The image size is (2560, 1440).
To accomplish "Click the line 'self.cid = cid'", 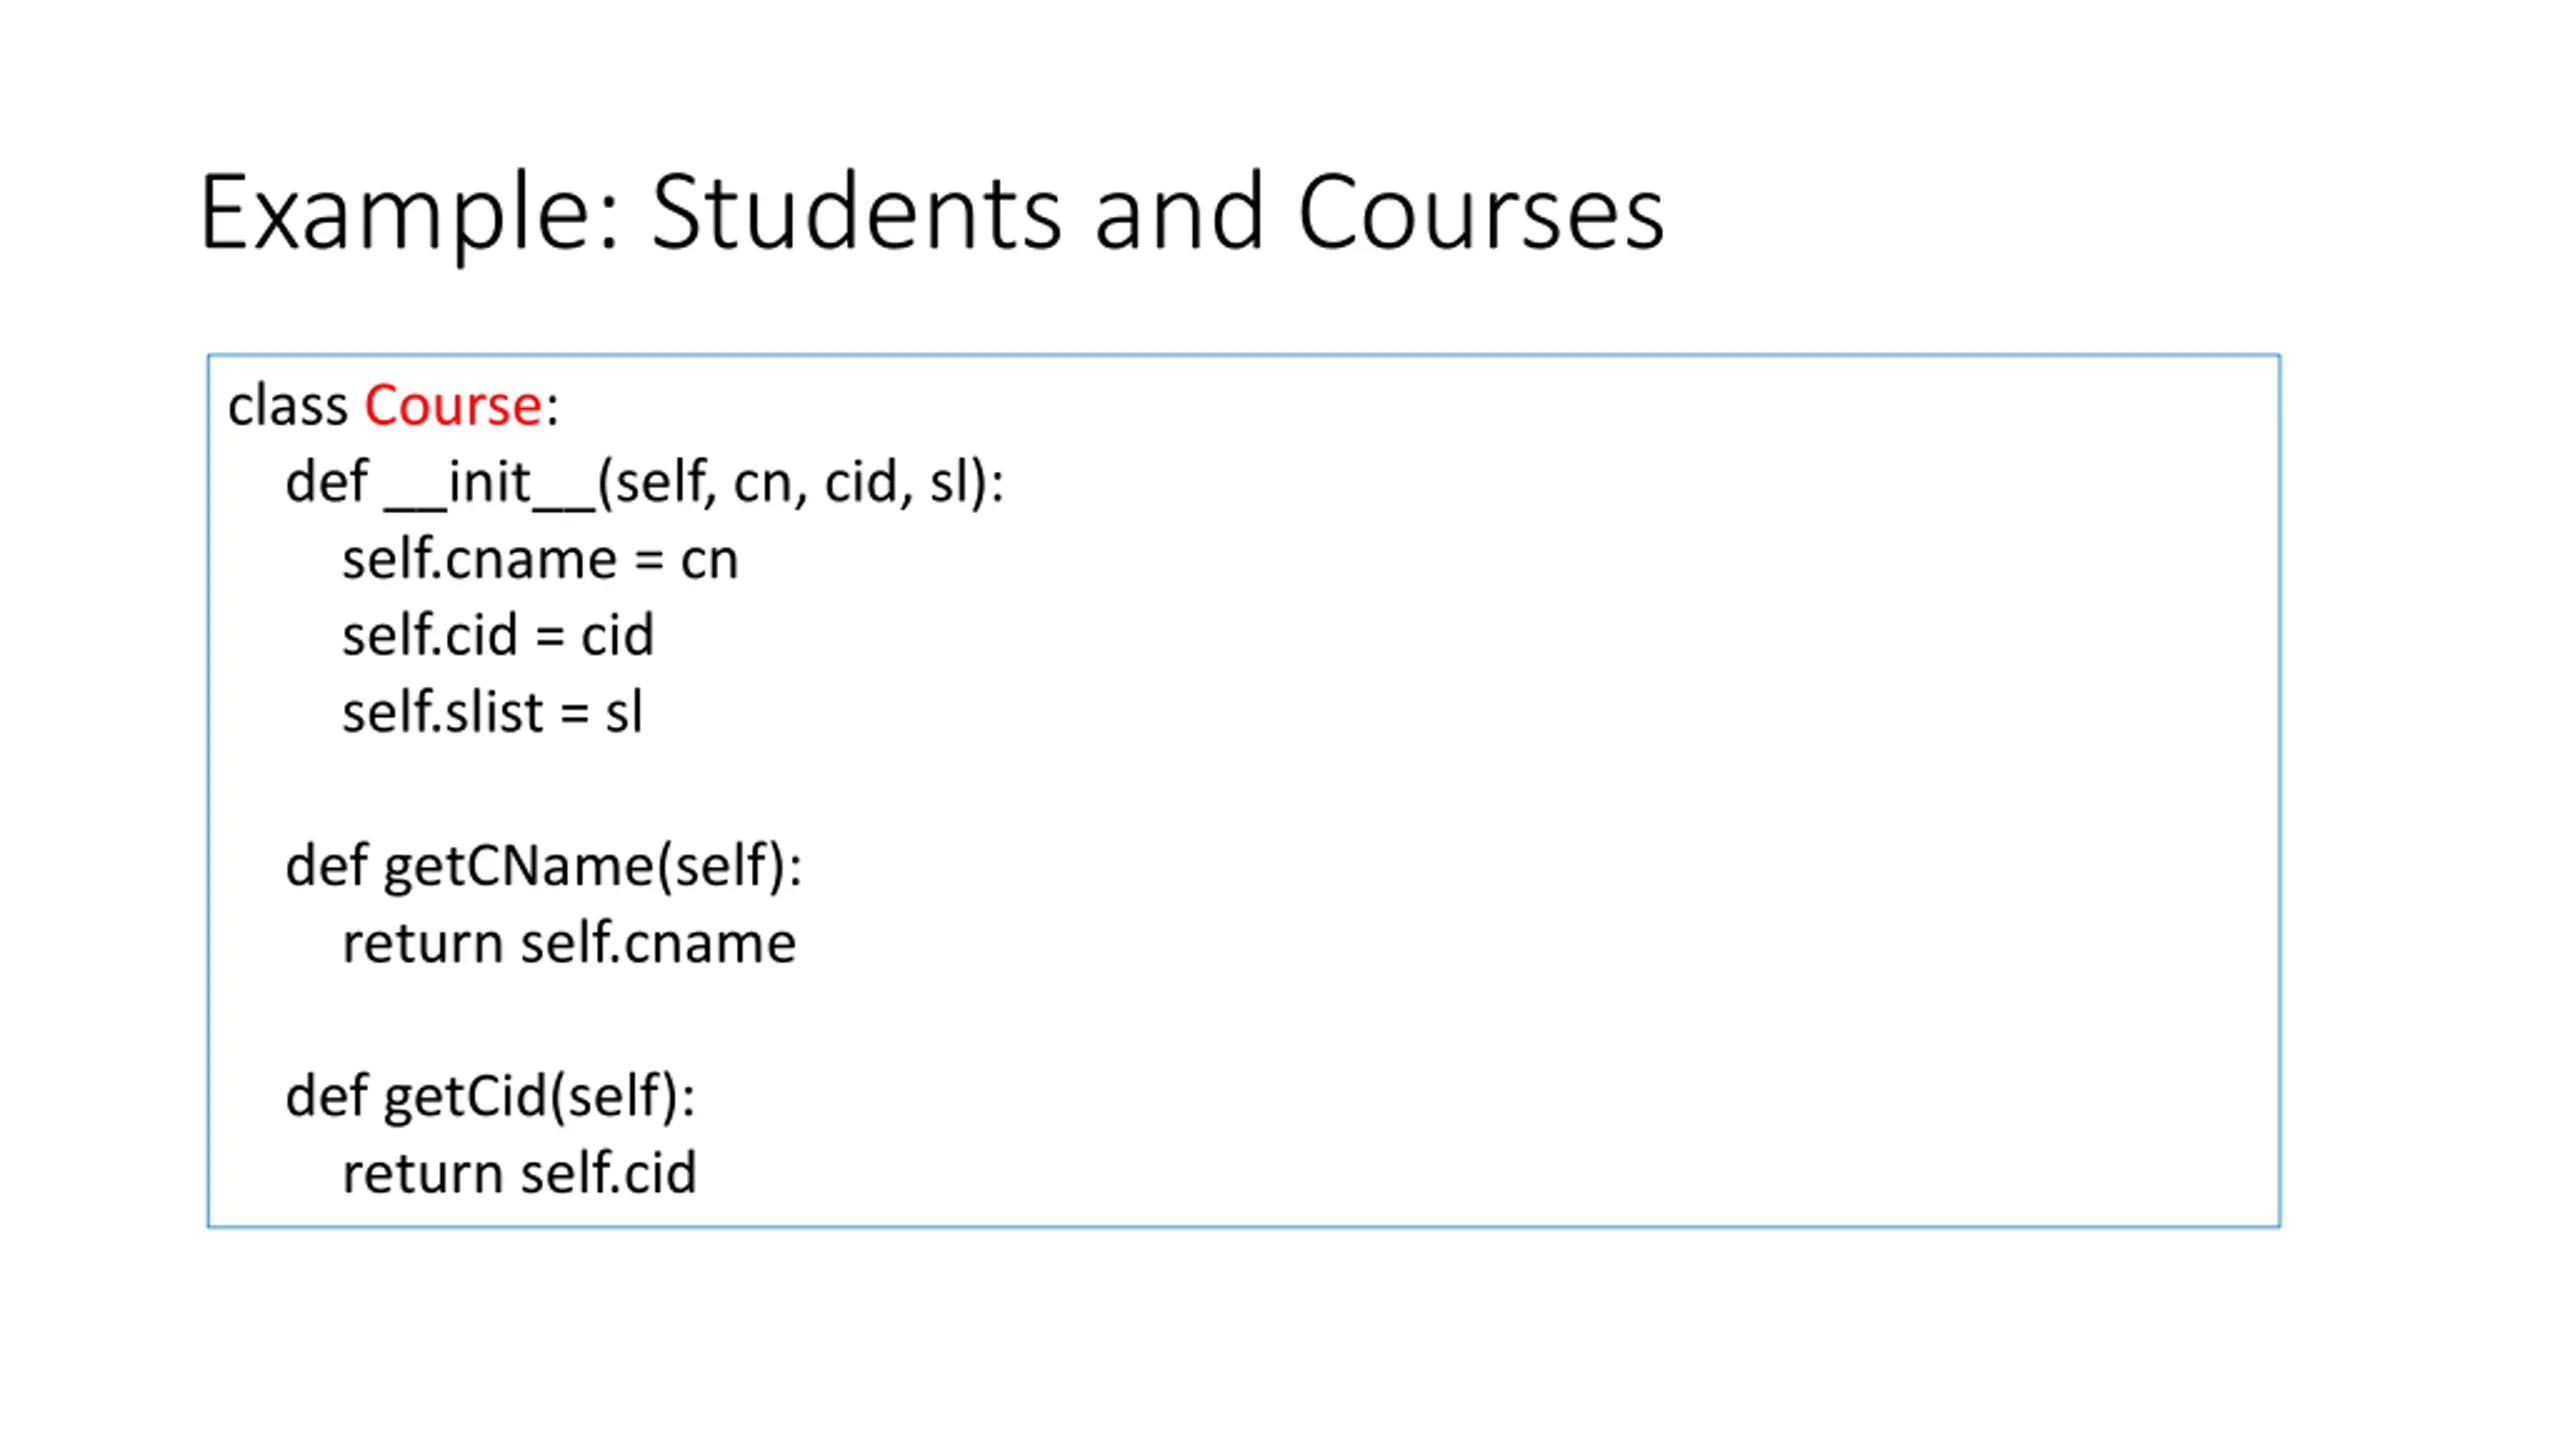I will [x=498, y=635].
